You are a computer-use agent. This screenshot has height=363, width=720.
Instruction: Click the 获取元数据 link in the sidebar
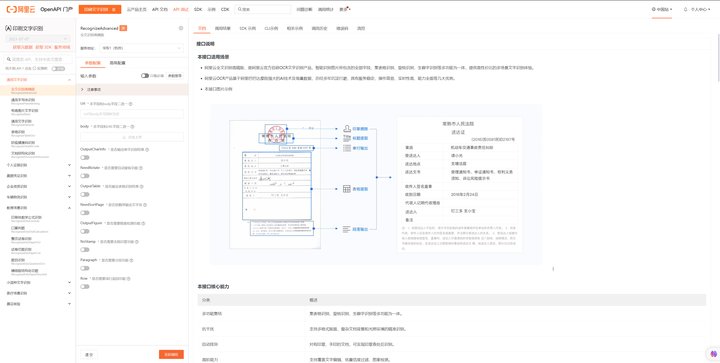click(x=22, y=47)
